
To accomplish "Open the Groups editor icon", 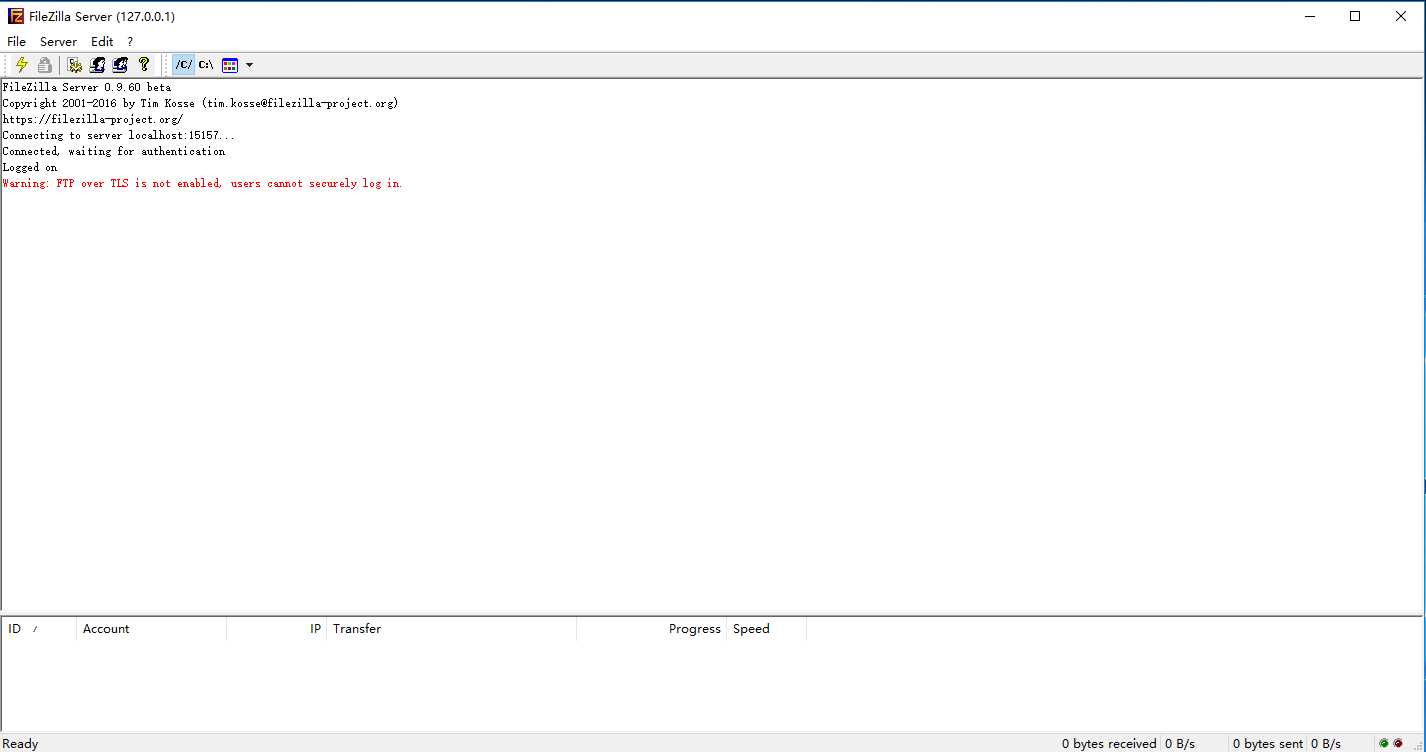I will point(120,65).
